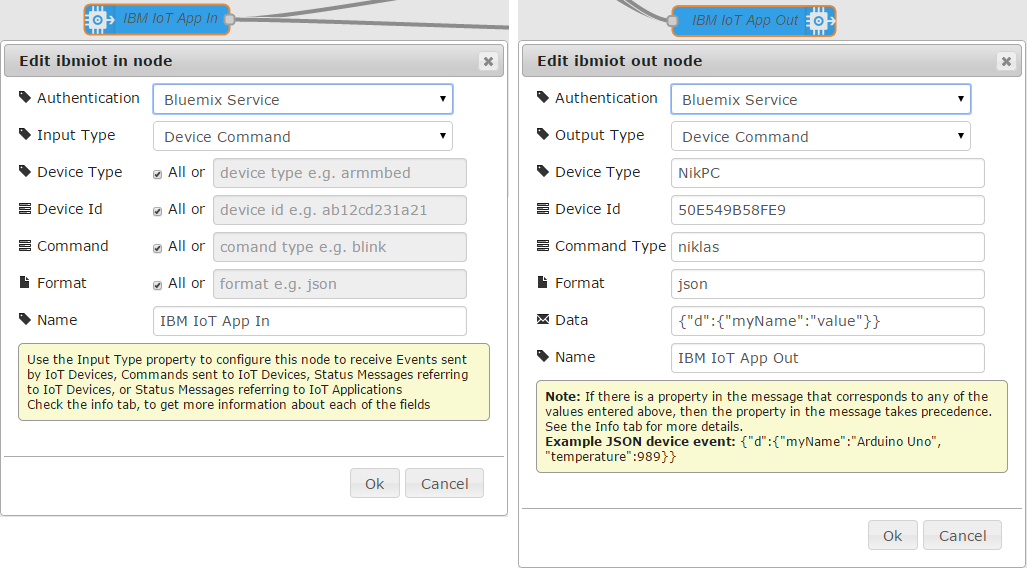Click tag icon beside Output Type label
This screenshot has height=570, width=1029.
tap(543, 134)
